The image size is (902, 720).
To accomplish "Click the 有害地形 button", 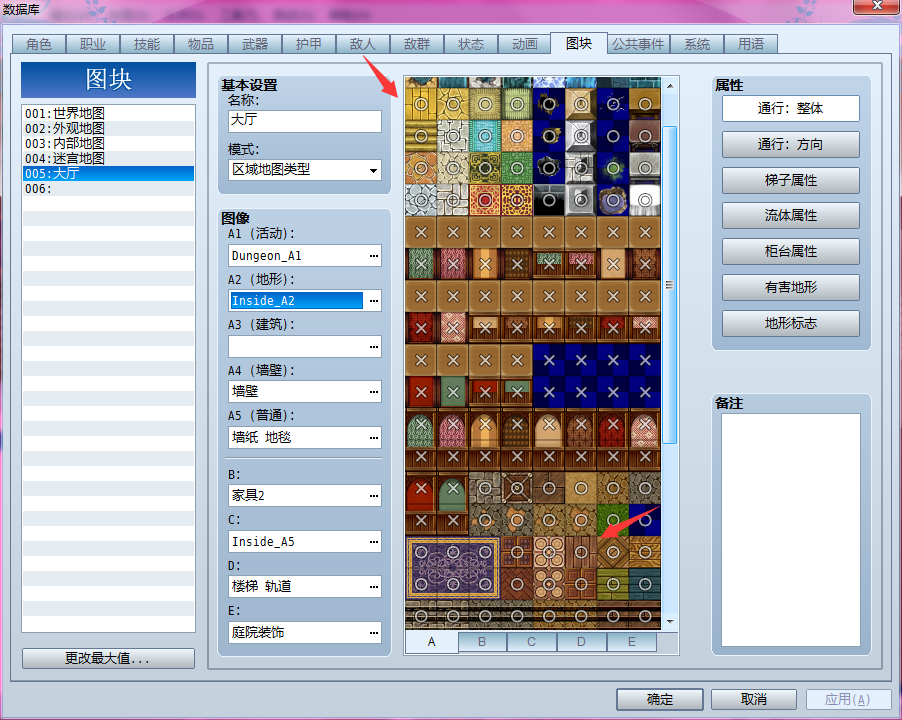I will 790,288.
